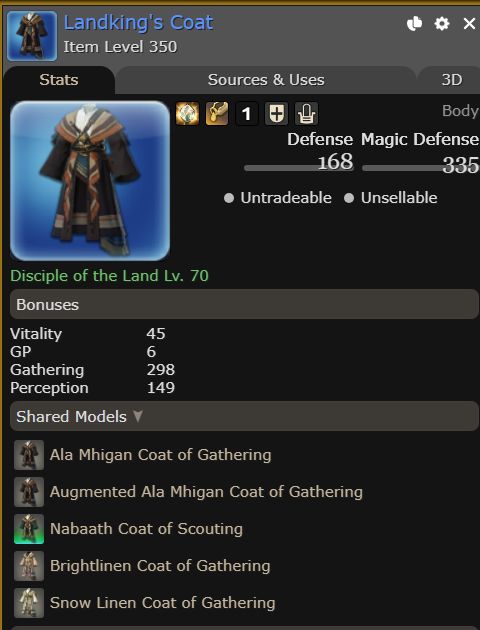Viewport: 480px width, 630px height.
Task: Click the dyeable item icon
Action: 187,113
